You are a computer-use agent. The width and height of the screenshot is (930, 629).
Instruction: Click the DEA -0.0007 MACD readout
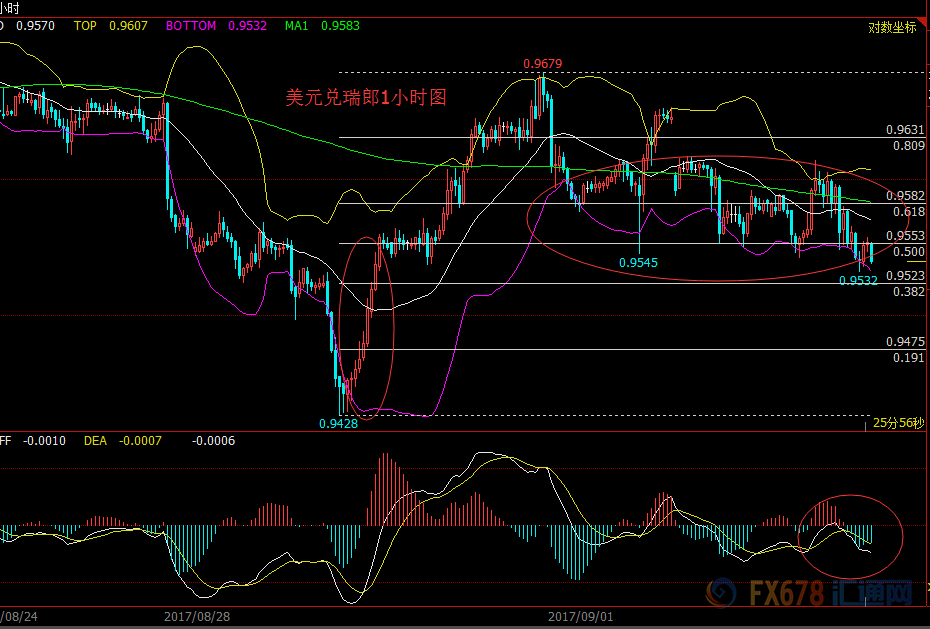tap(122, 441)
